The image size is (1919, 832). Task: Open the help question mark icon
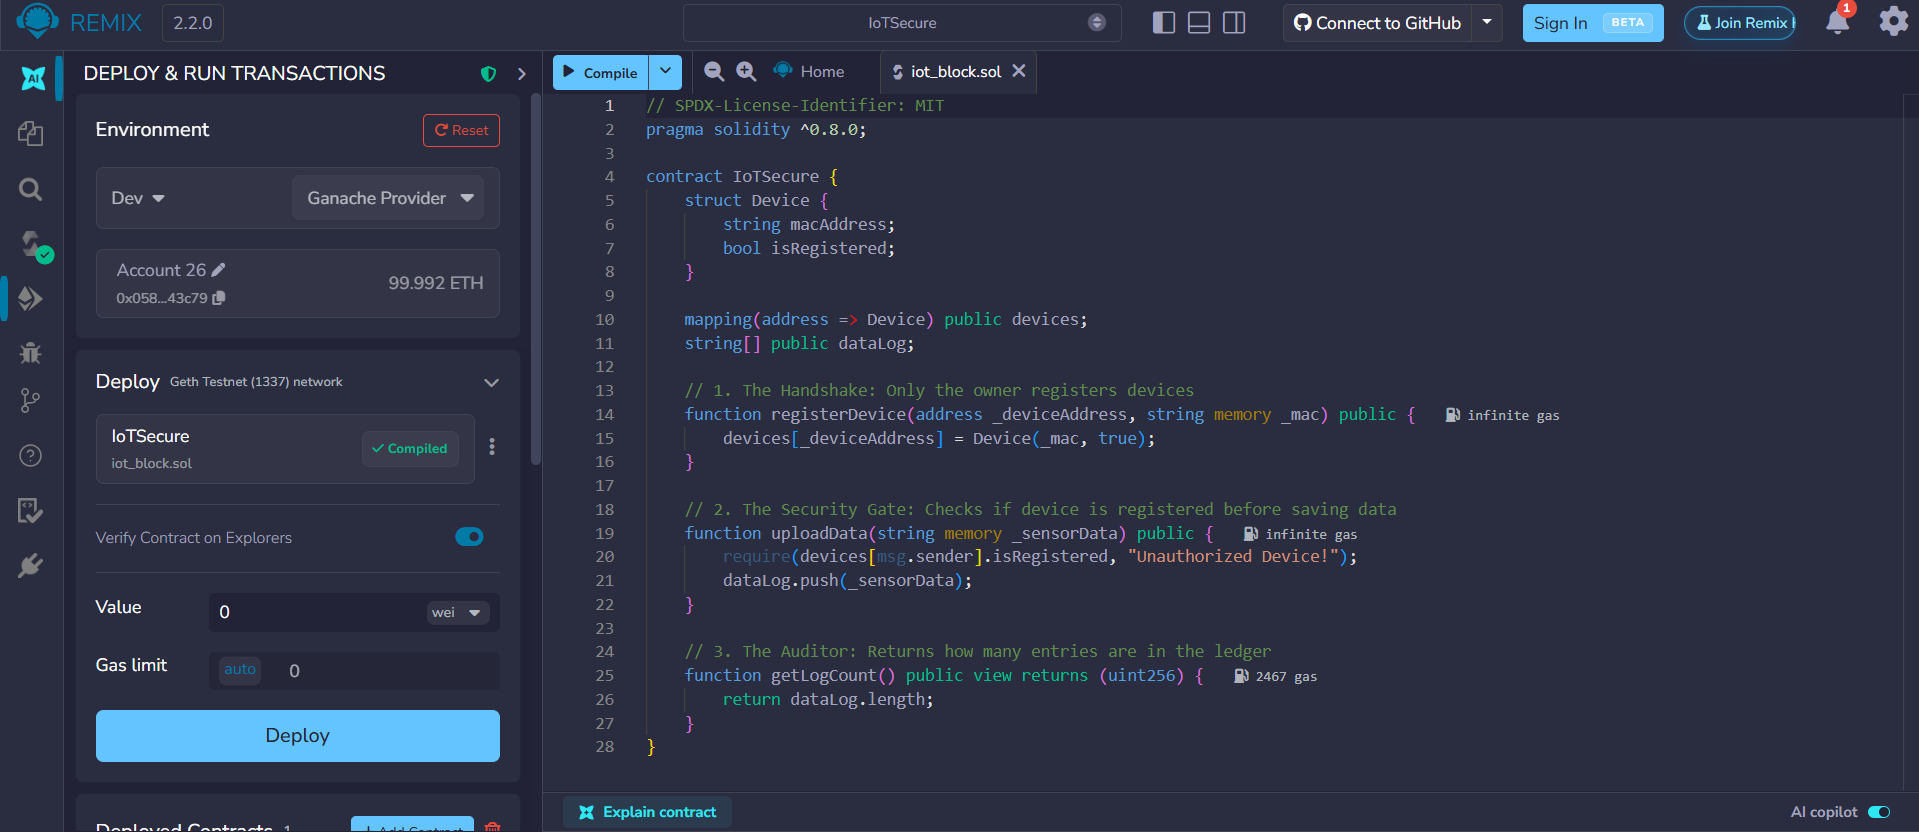coord(31,456)
